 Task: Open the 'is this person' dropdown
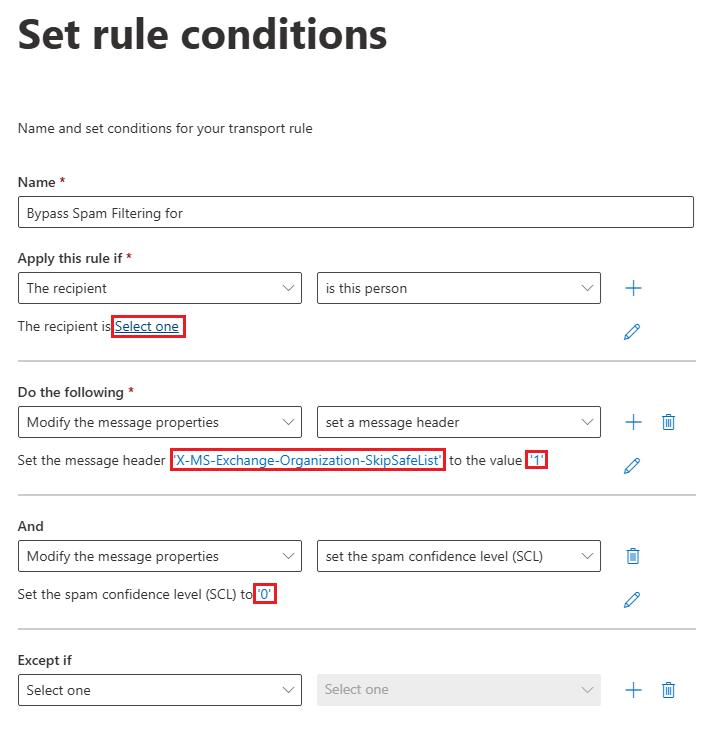tap(458, 288)
